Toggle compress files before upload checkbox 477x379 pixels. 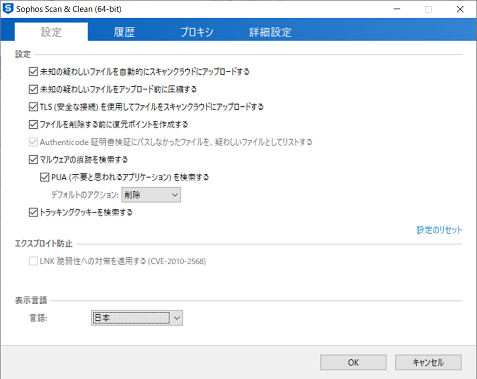[33, 89]
